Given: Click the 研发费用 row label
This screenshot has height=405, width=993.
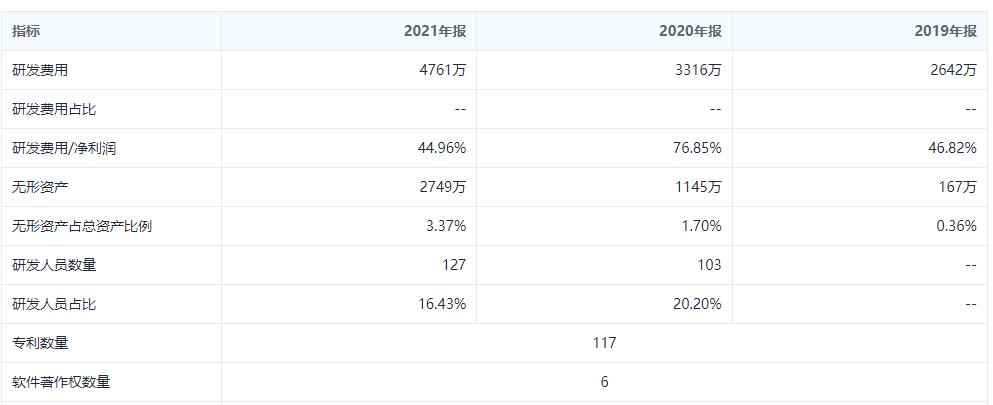Looking at the screenshot, I should [x=40, y=70].
